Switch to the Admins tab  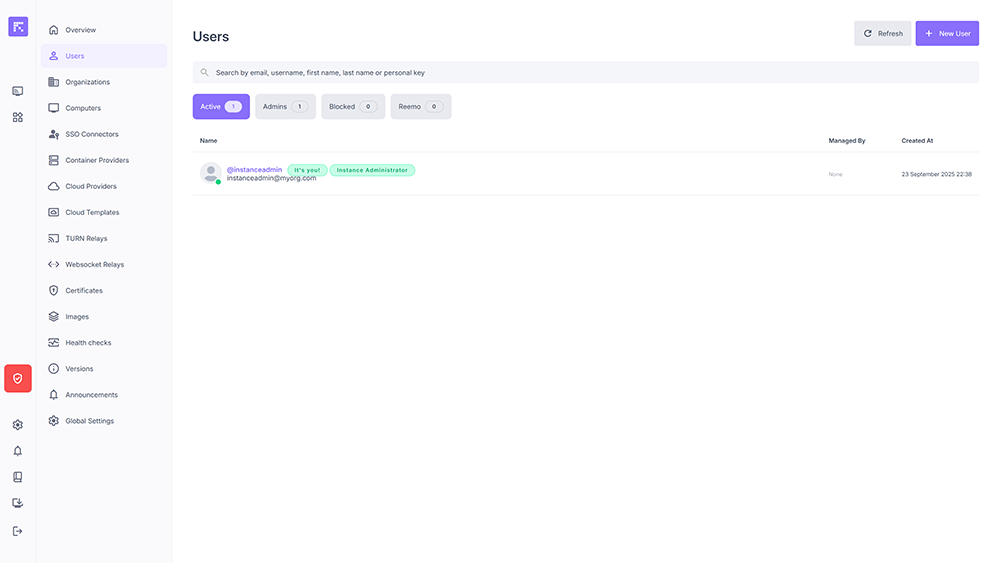(285, 107)
